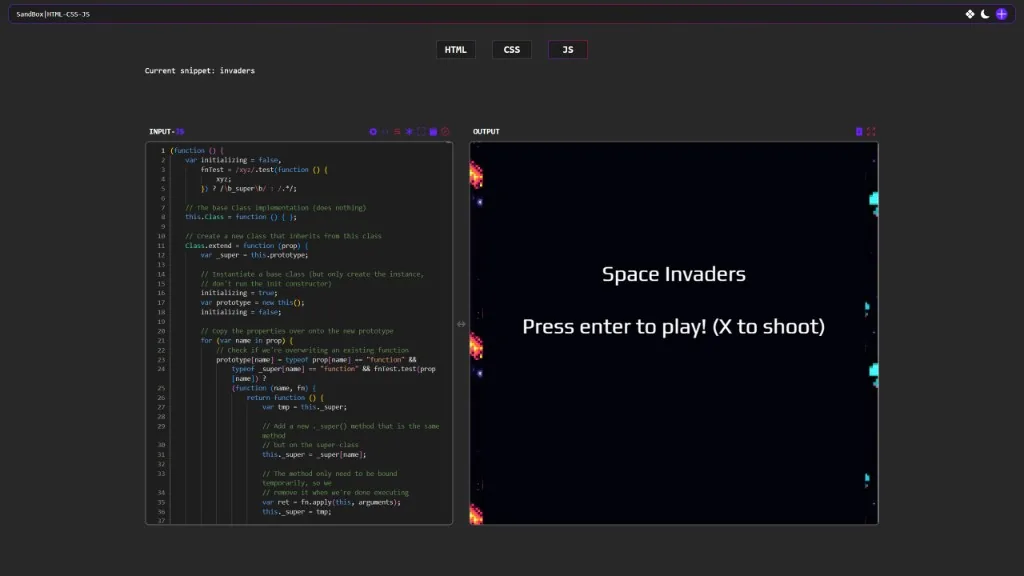Click the 'OUTPUT' panel label
The height and width of the screenshot is (576, 1024).
click(486, 131)
